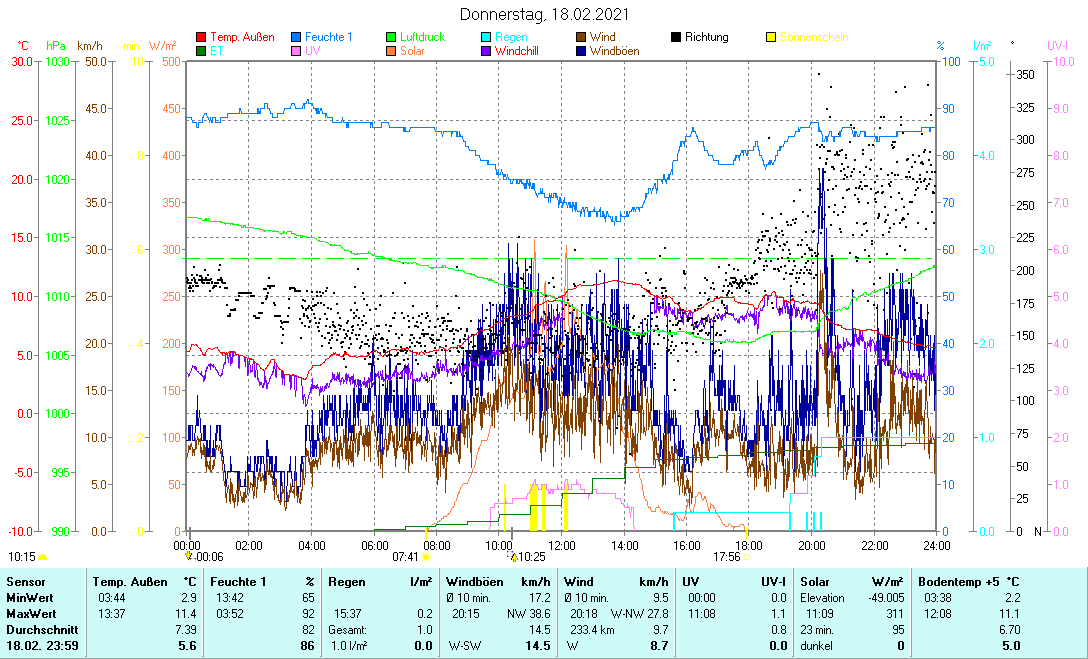1088x659 pixels.
Task: Click the chart title Donnerstag, 18.02.2021
Action: [x=545, y=14]
